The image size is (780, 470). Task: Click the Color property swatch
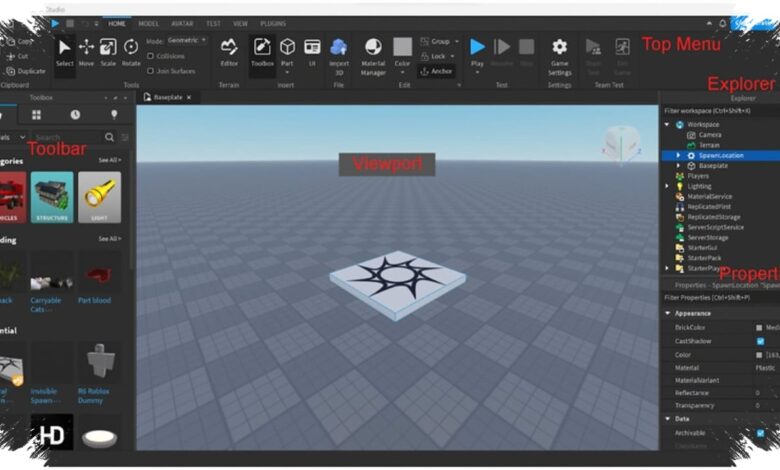[759, 355]
